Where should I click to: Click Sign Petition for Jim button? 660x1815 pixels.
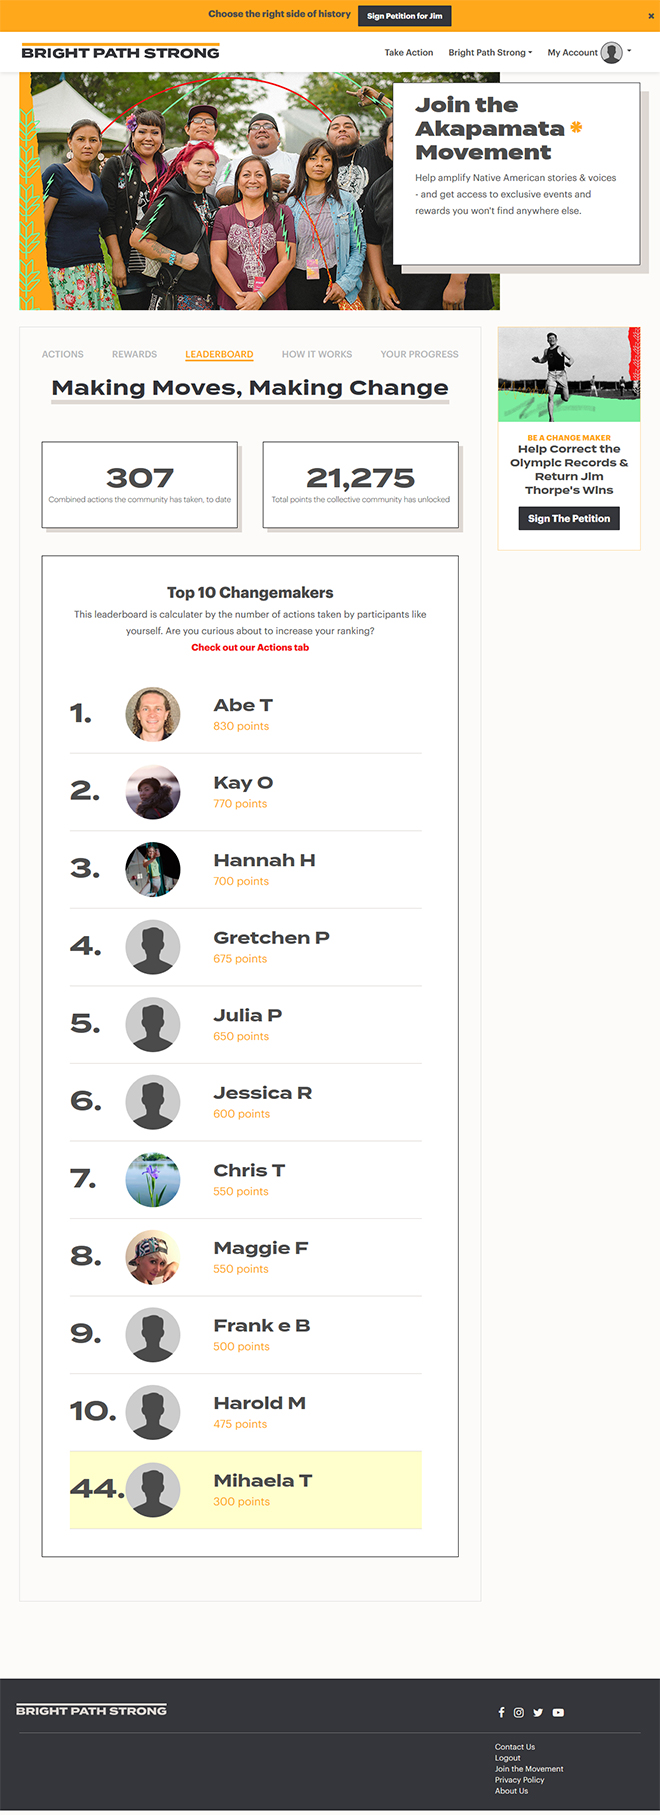(404, 16)
